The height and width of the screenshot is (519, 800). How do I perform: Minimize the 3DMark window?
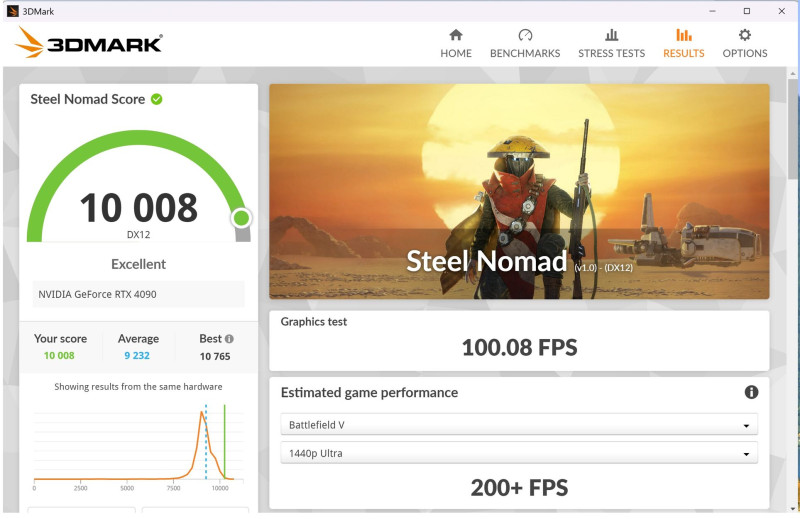coord(712,11)
